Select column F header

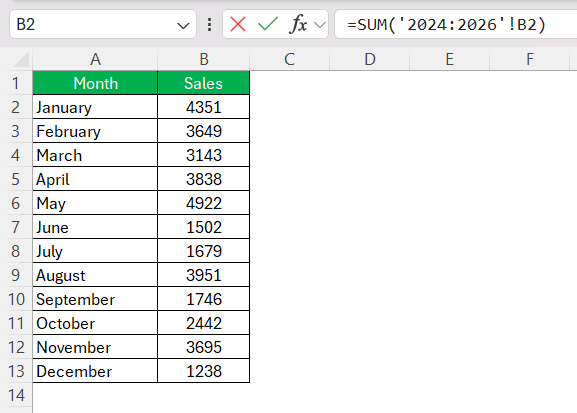coord(529,59)
